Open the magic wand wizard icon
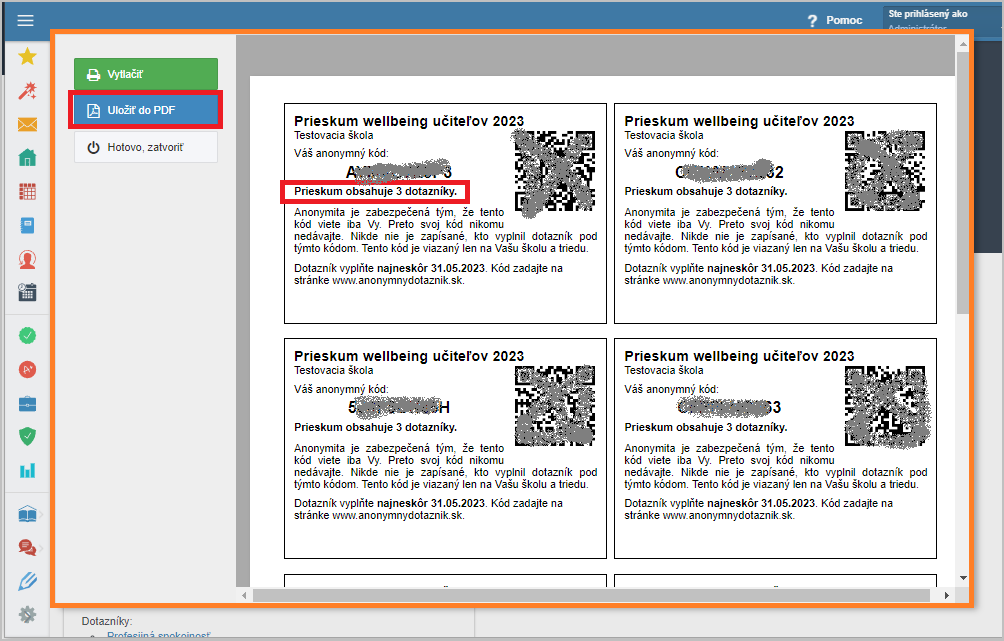This screenshot has height=641, width=1004. click(x=27, y=90)
